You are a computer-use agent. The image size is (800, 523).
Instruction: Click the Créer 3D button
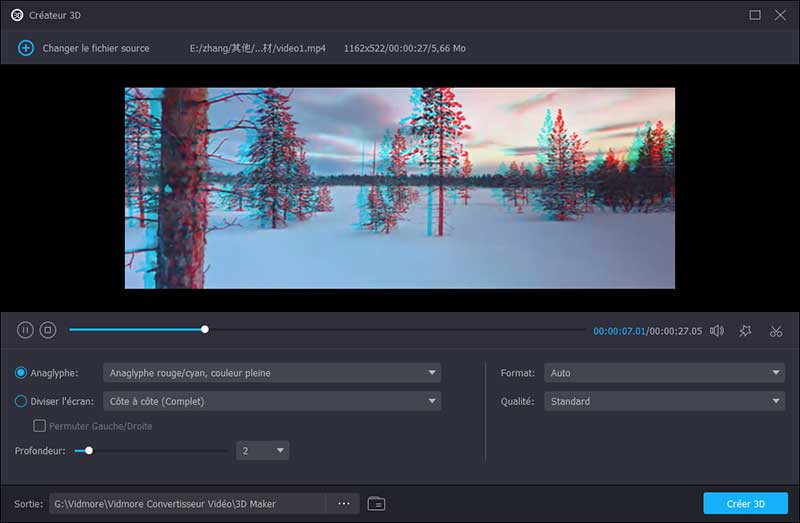click(x=745, y=504)
